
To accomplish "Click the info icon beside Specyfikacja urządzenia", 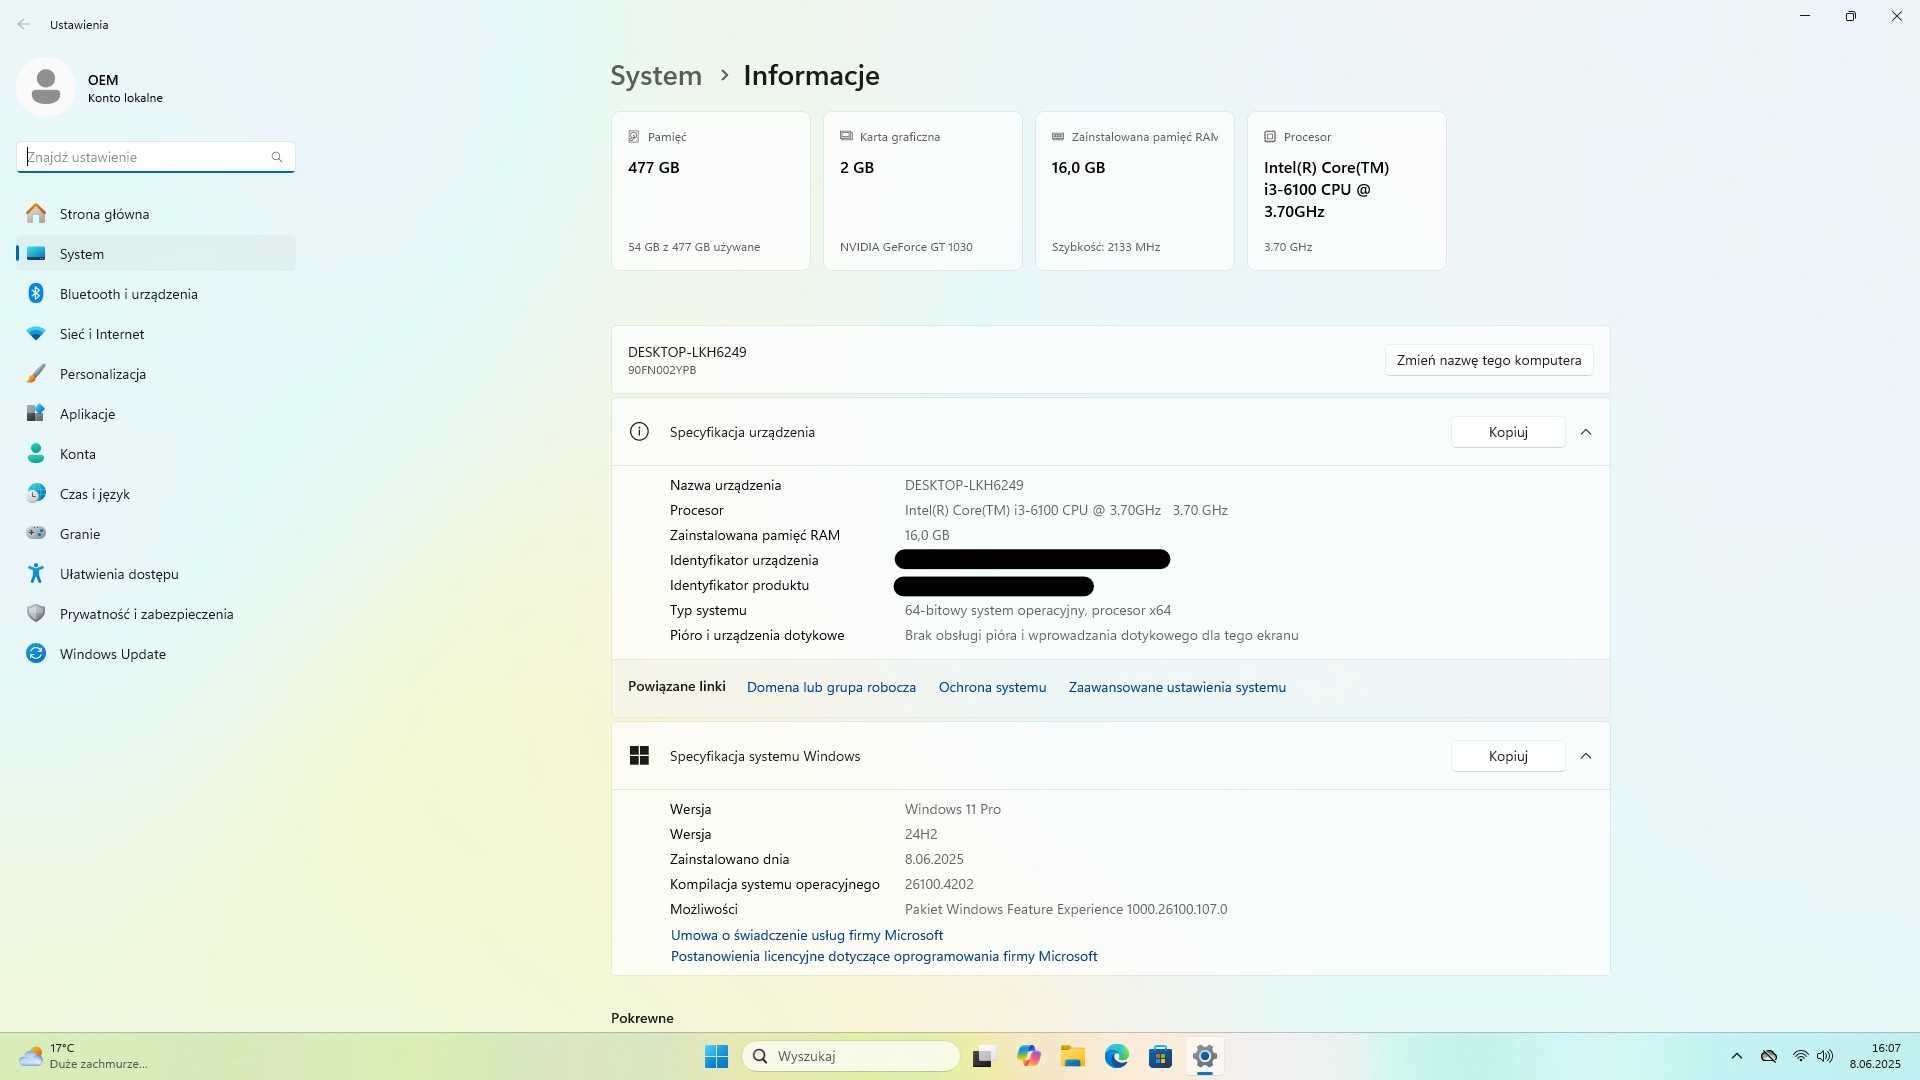I will [x=639, y=432].
